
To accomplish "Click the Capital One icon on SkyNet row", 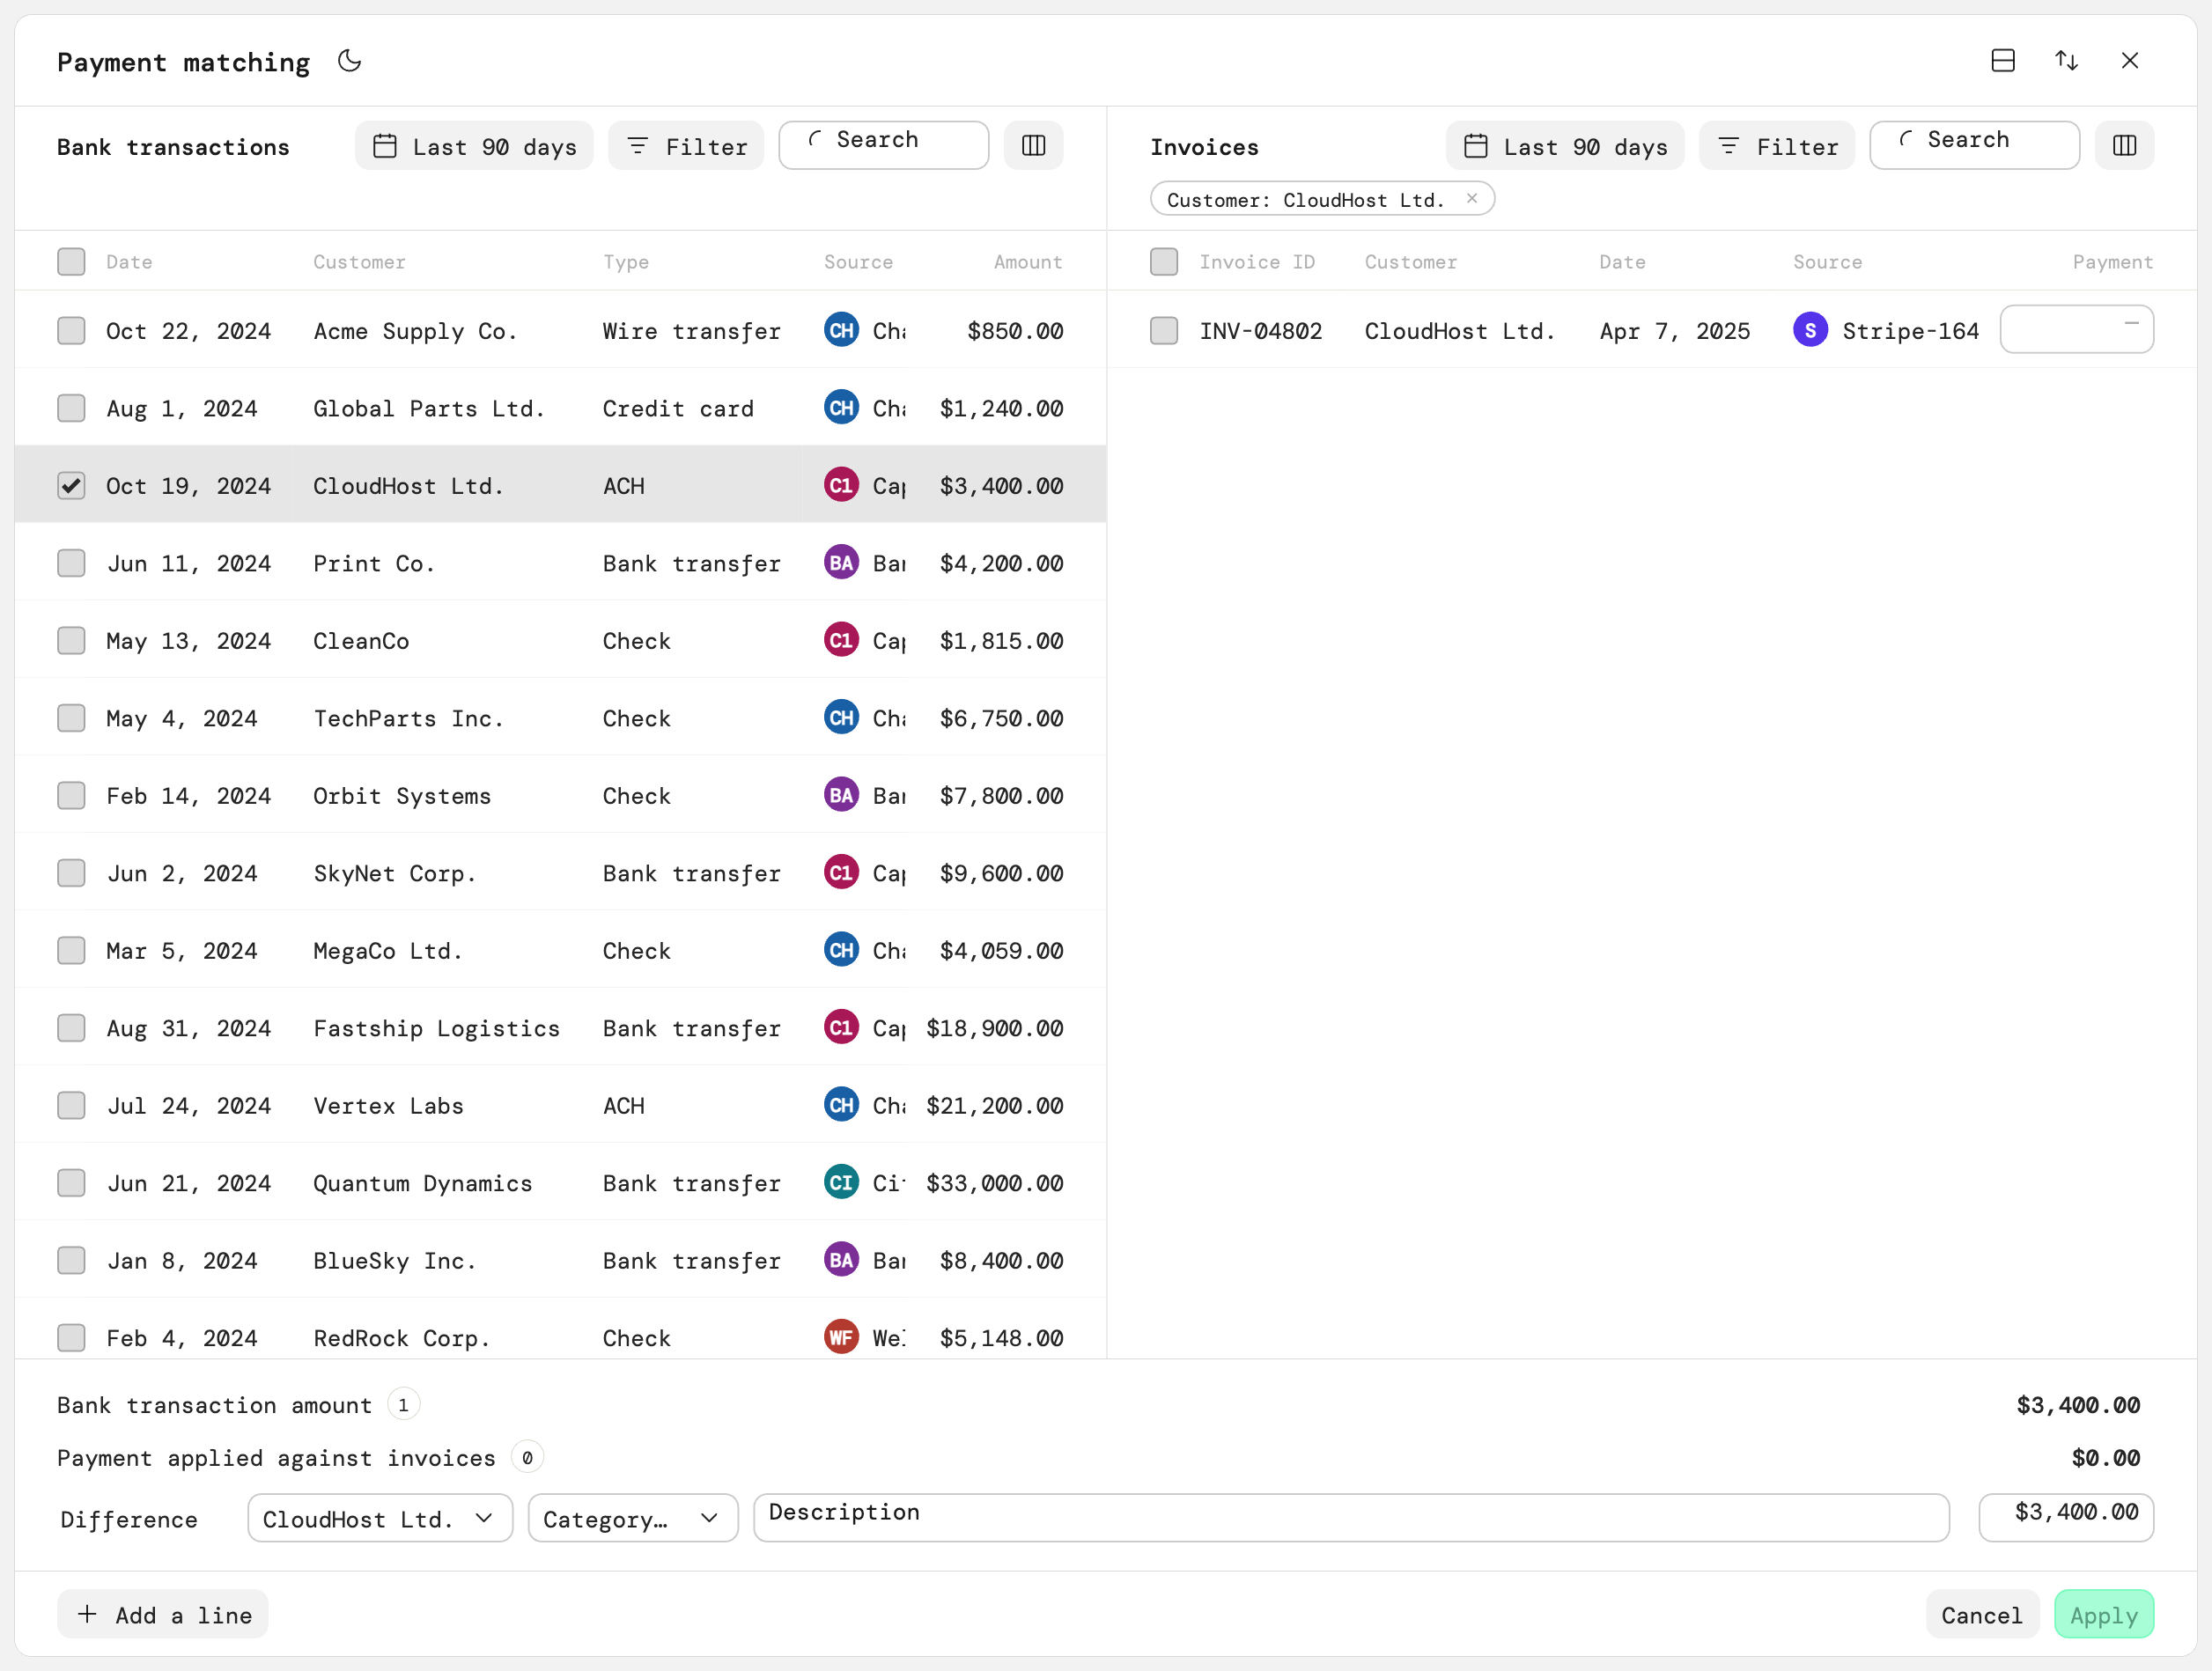I will pos(841,873).
